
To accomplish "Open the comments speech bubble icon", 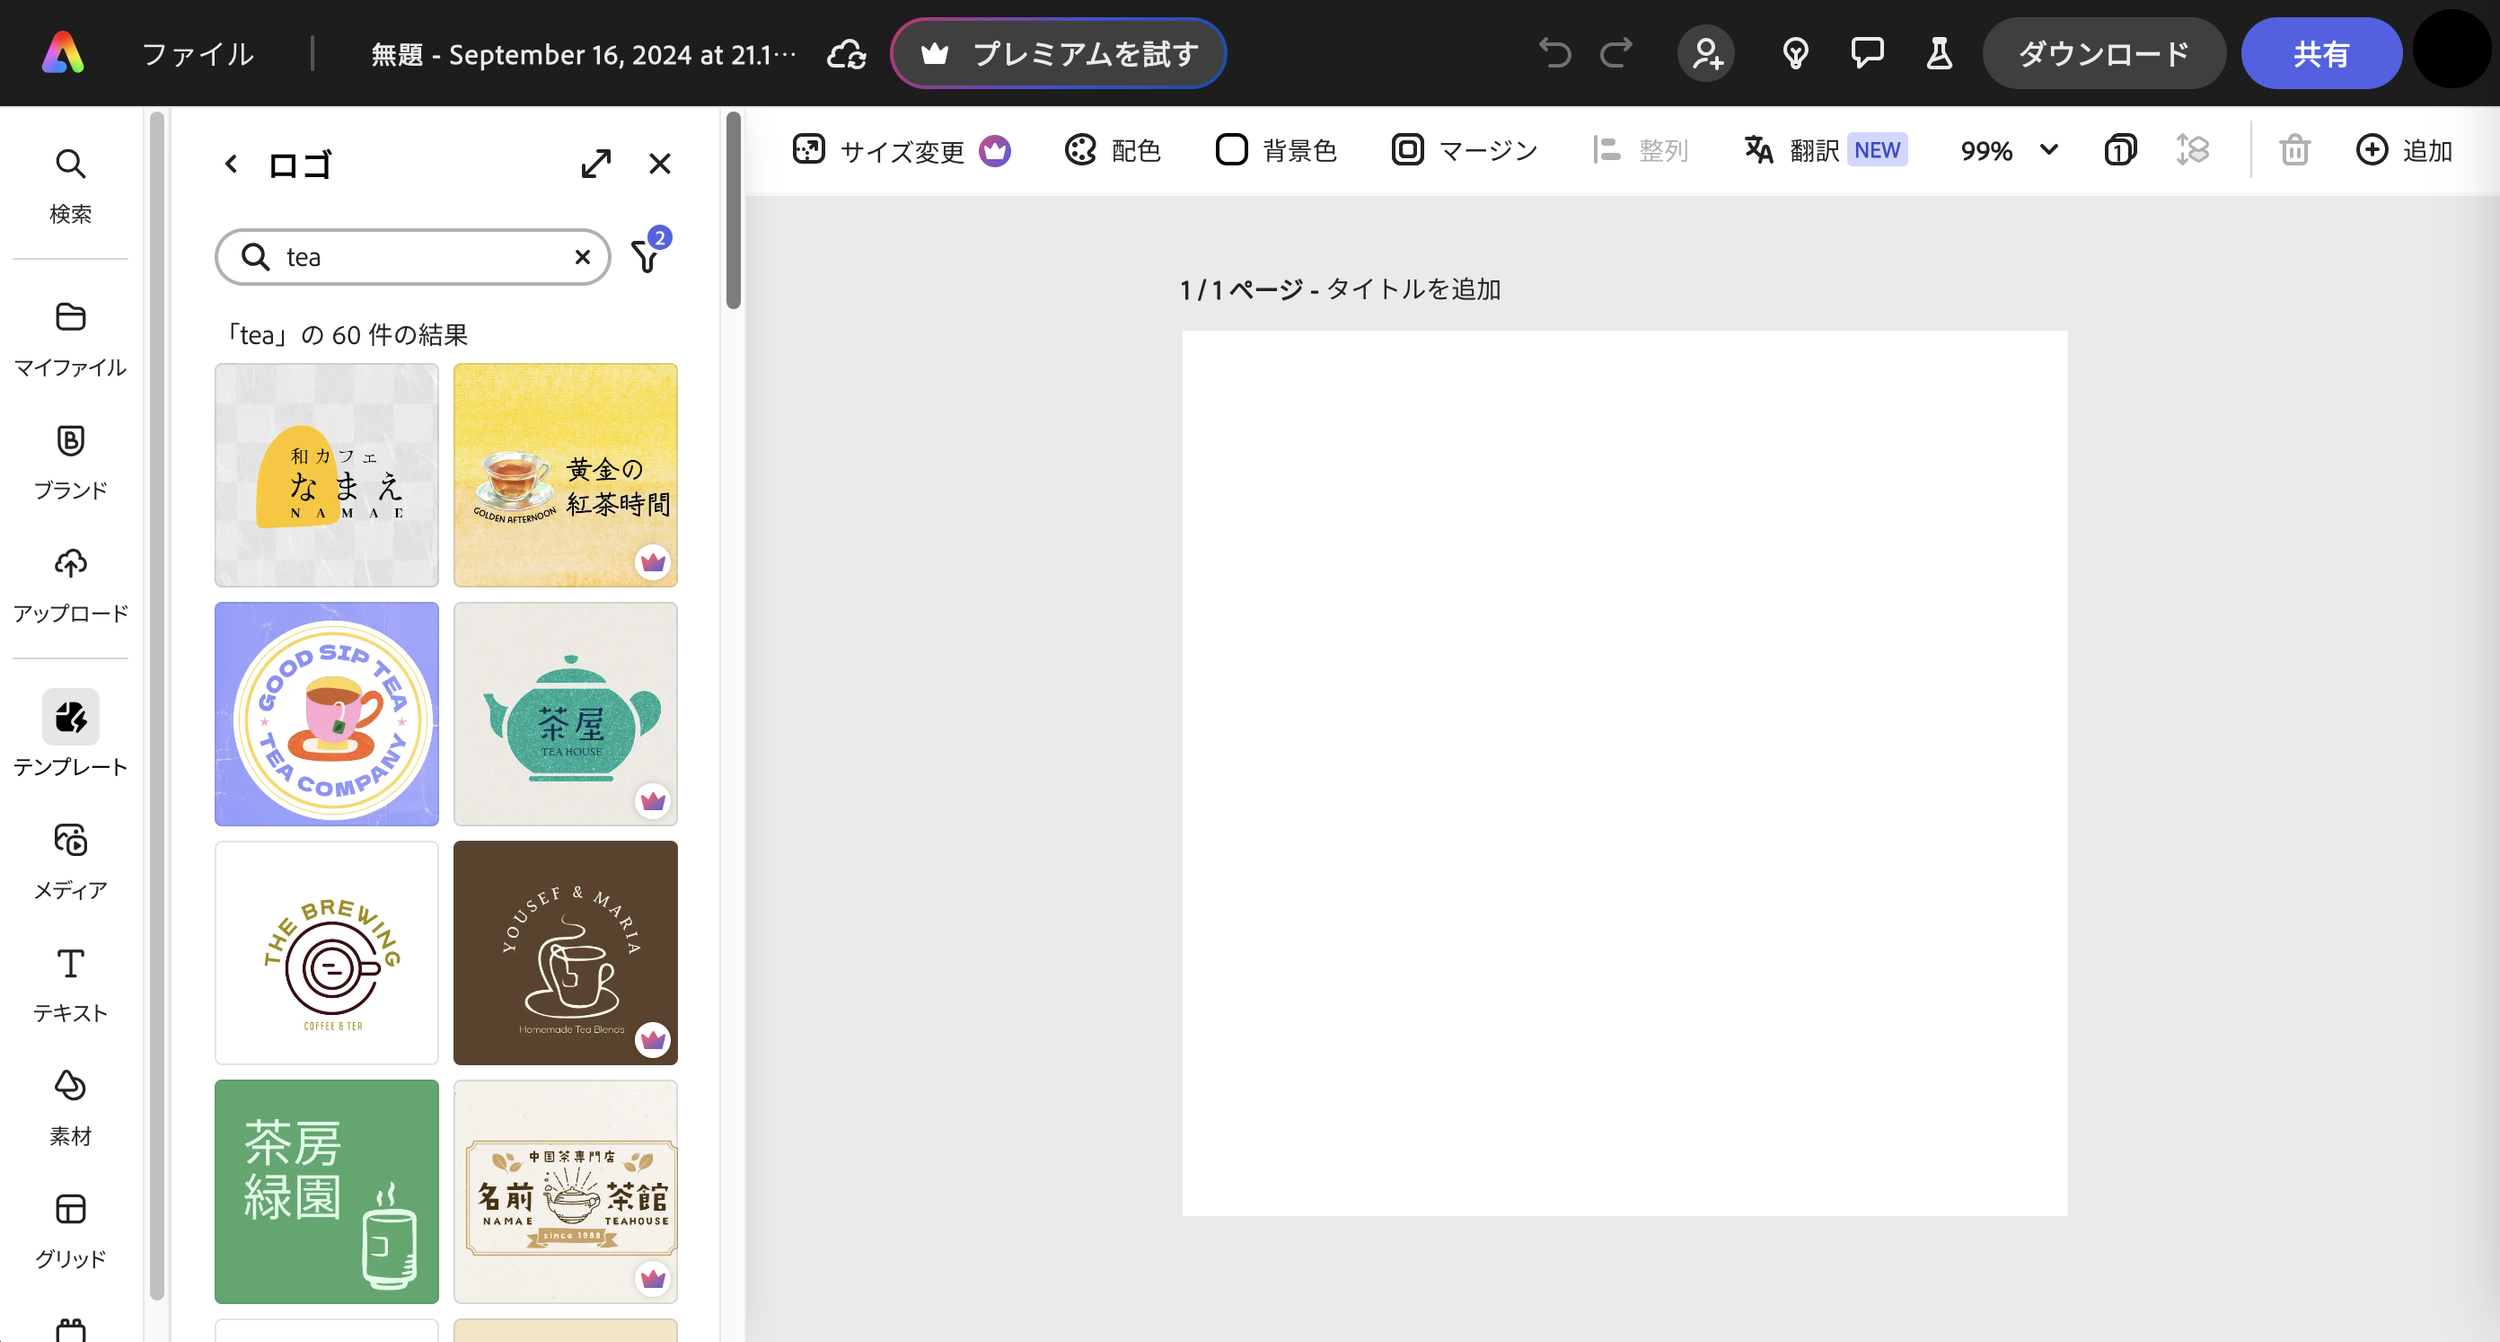I will coord(1866,53).
